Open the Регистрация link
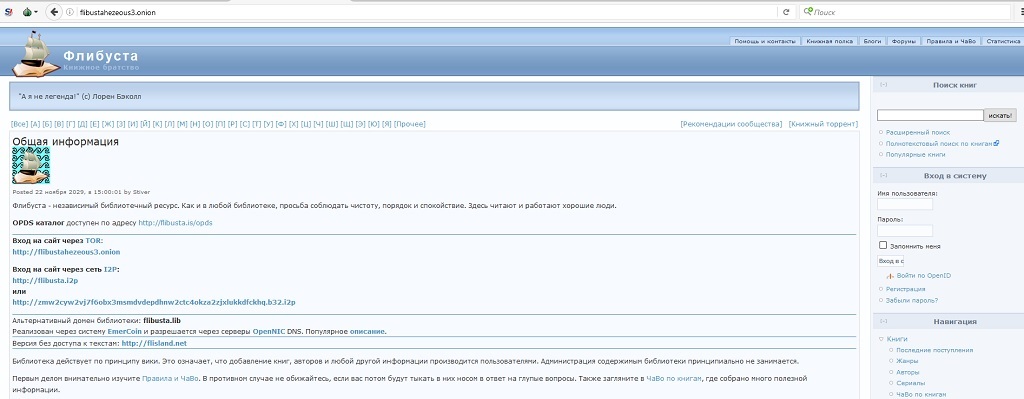The image size is (1024, 399). tap(905, 289)
